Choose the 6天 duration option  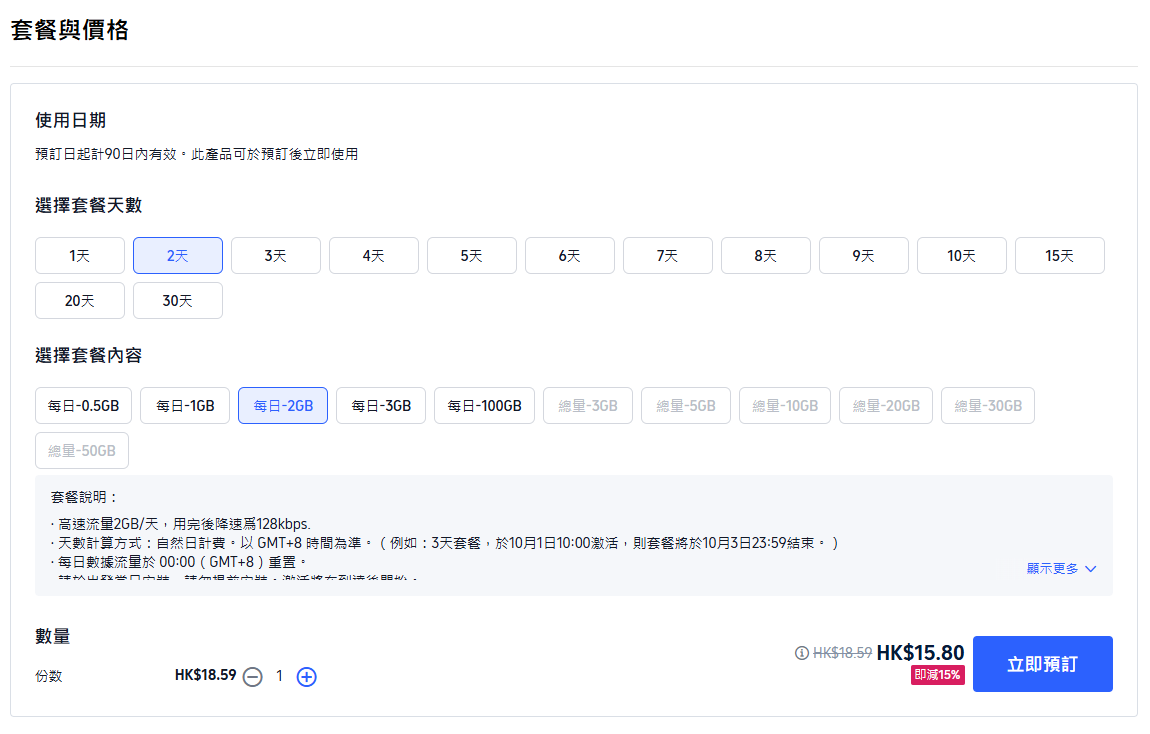(x=570, y=256)
